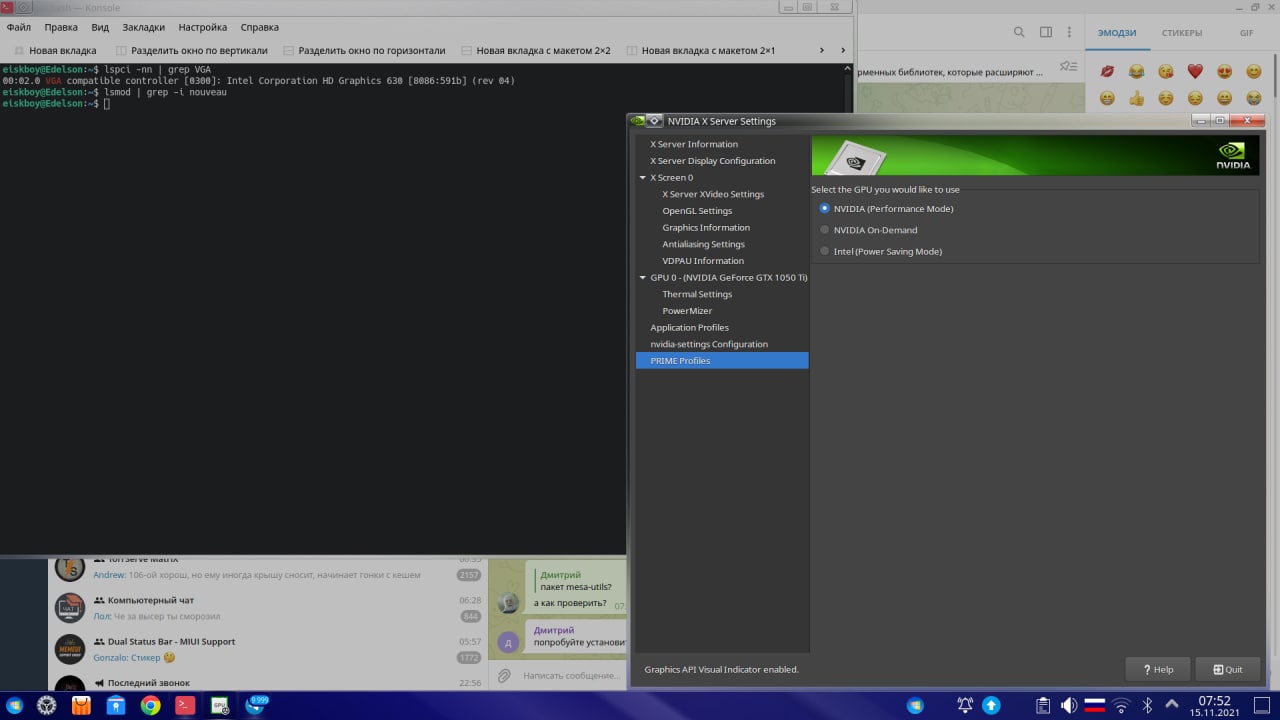Open OpenGL Settings in NVIDIA sidebar

click(x=697, y=211)
